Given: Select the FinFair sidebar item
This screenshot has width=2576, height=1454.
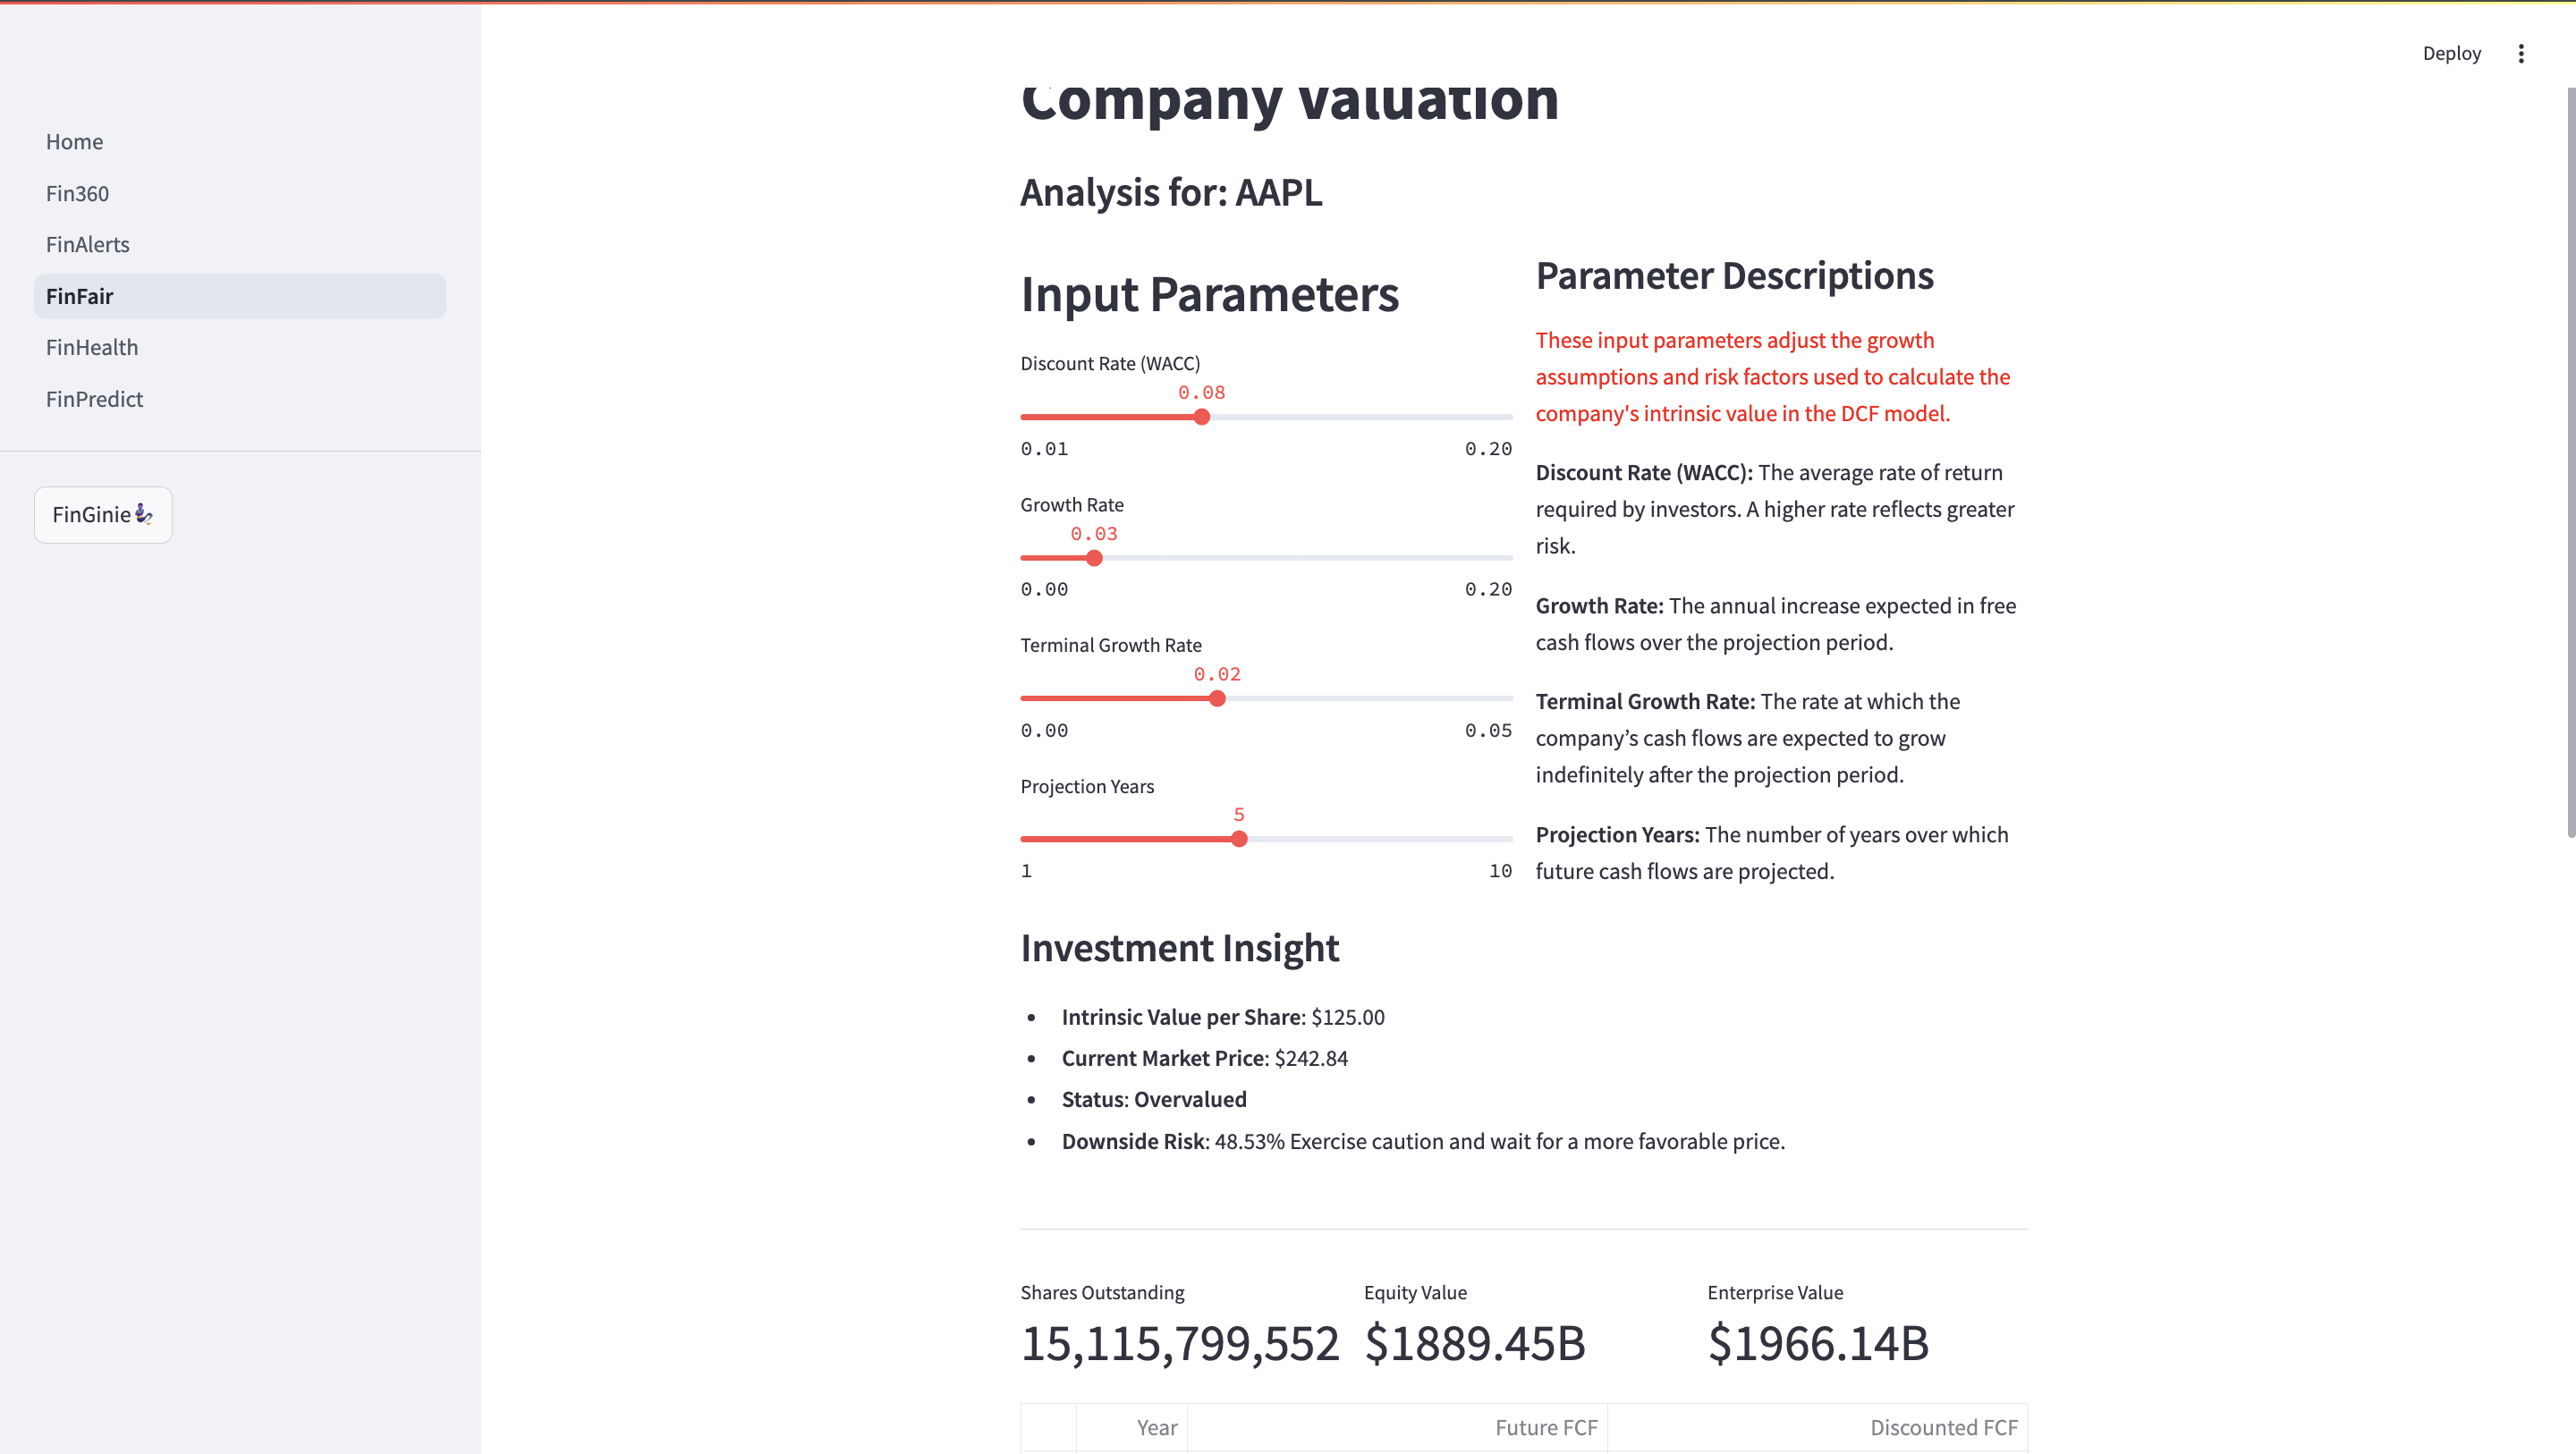Looking at the screenshot, I should [80, 297].
